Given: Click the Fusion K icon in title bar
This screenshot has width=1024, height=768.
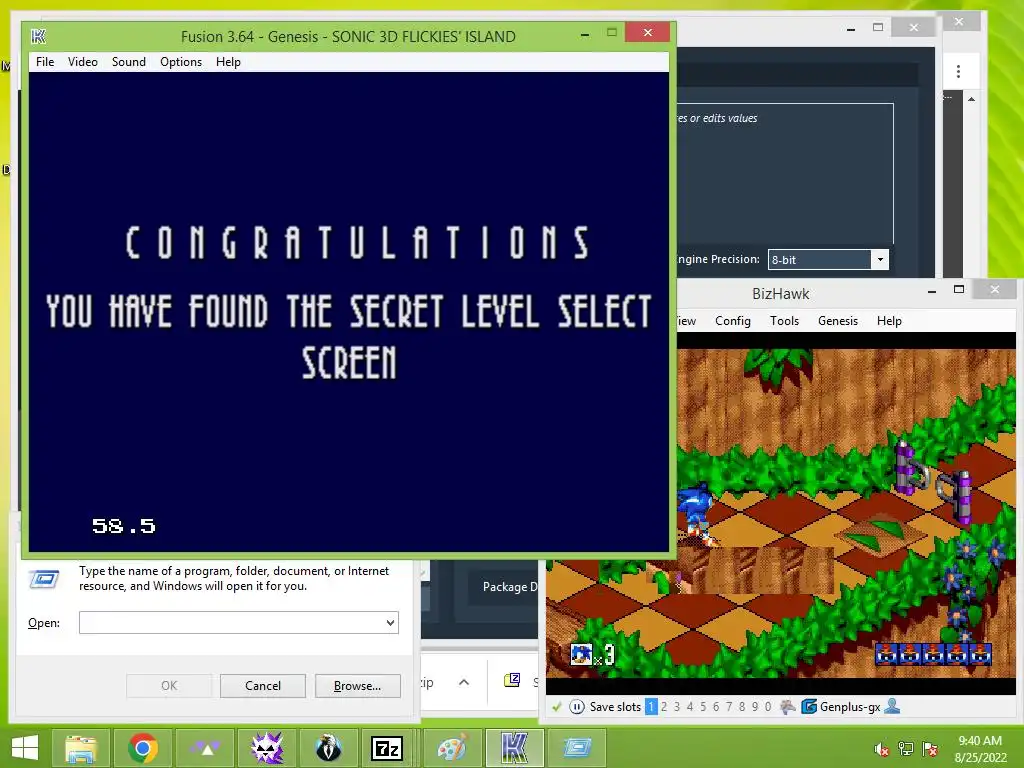Looking at the screenshot, I should 39,36.
